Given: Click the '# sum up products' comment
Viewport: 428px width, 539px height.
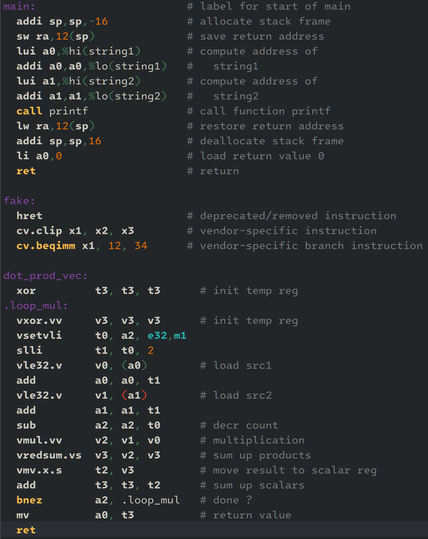Looking at the screenshot, I should [x=255, y=455].
